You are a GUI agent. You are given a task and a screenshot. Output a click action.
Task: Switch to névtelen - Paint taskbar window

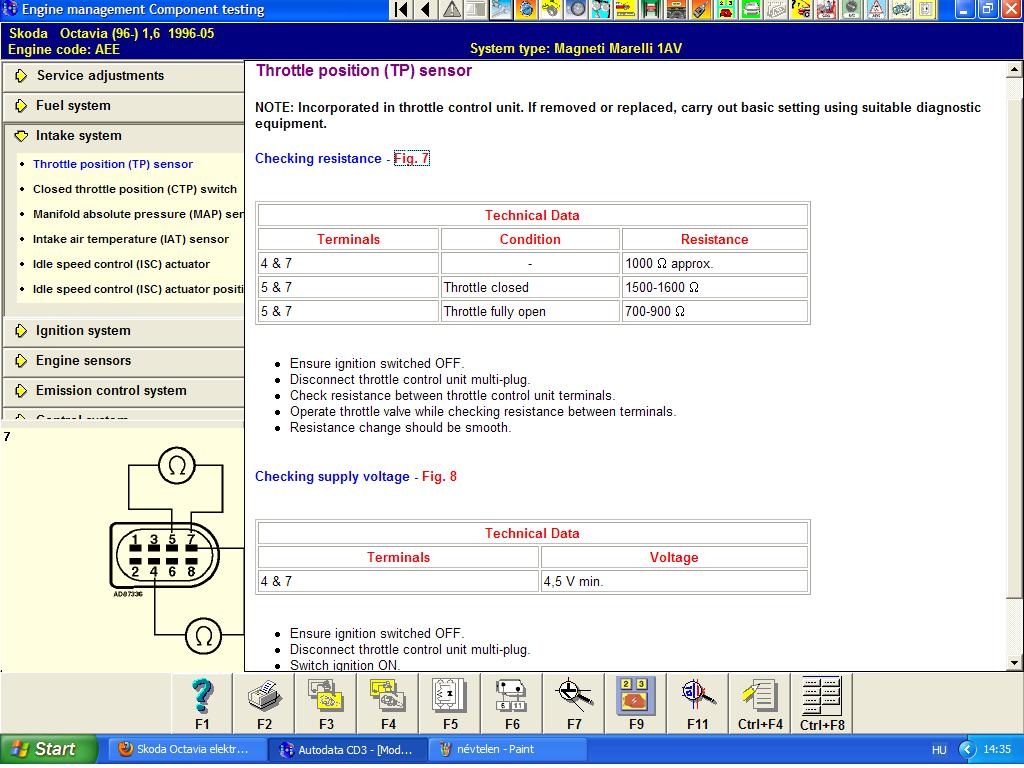point(508,750)
